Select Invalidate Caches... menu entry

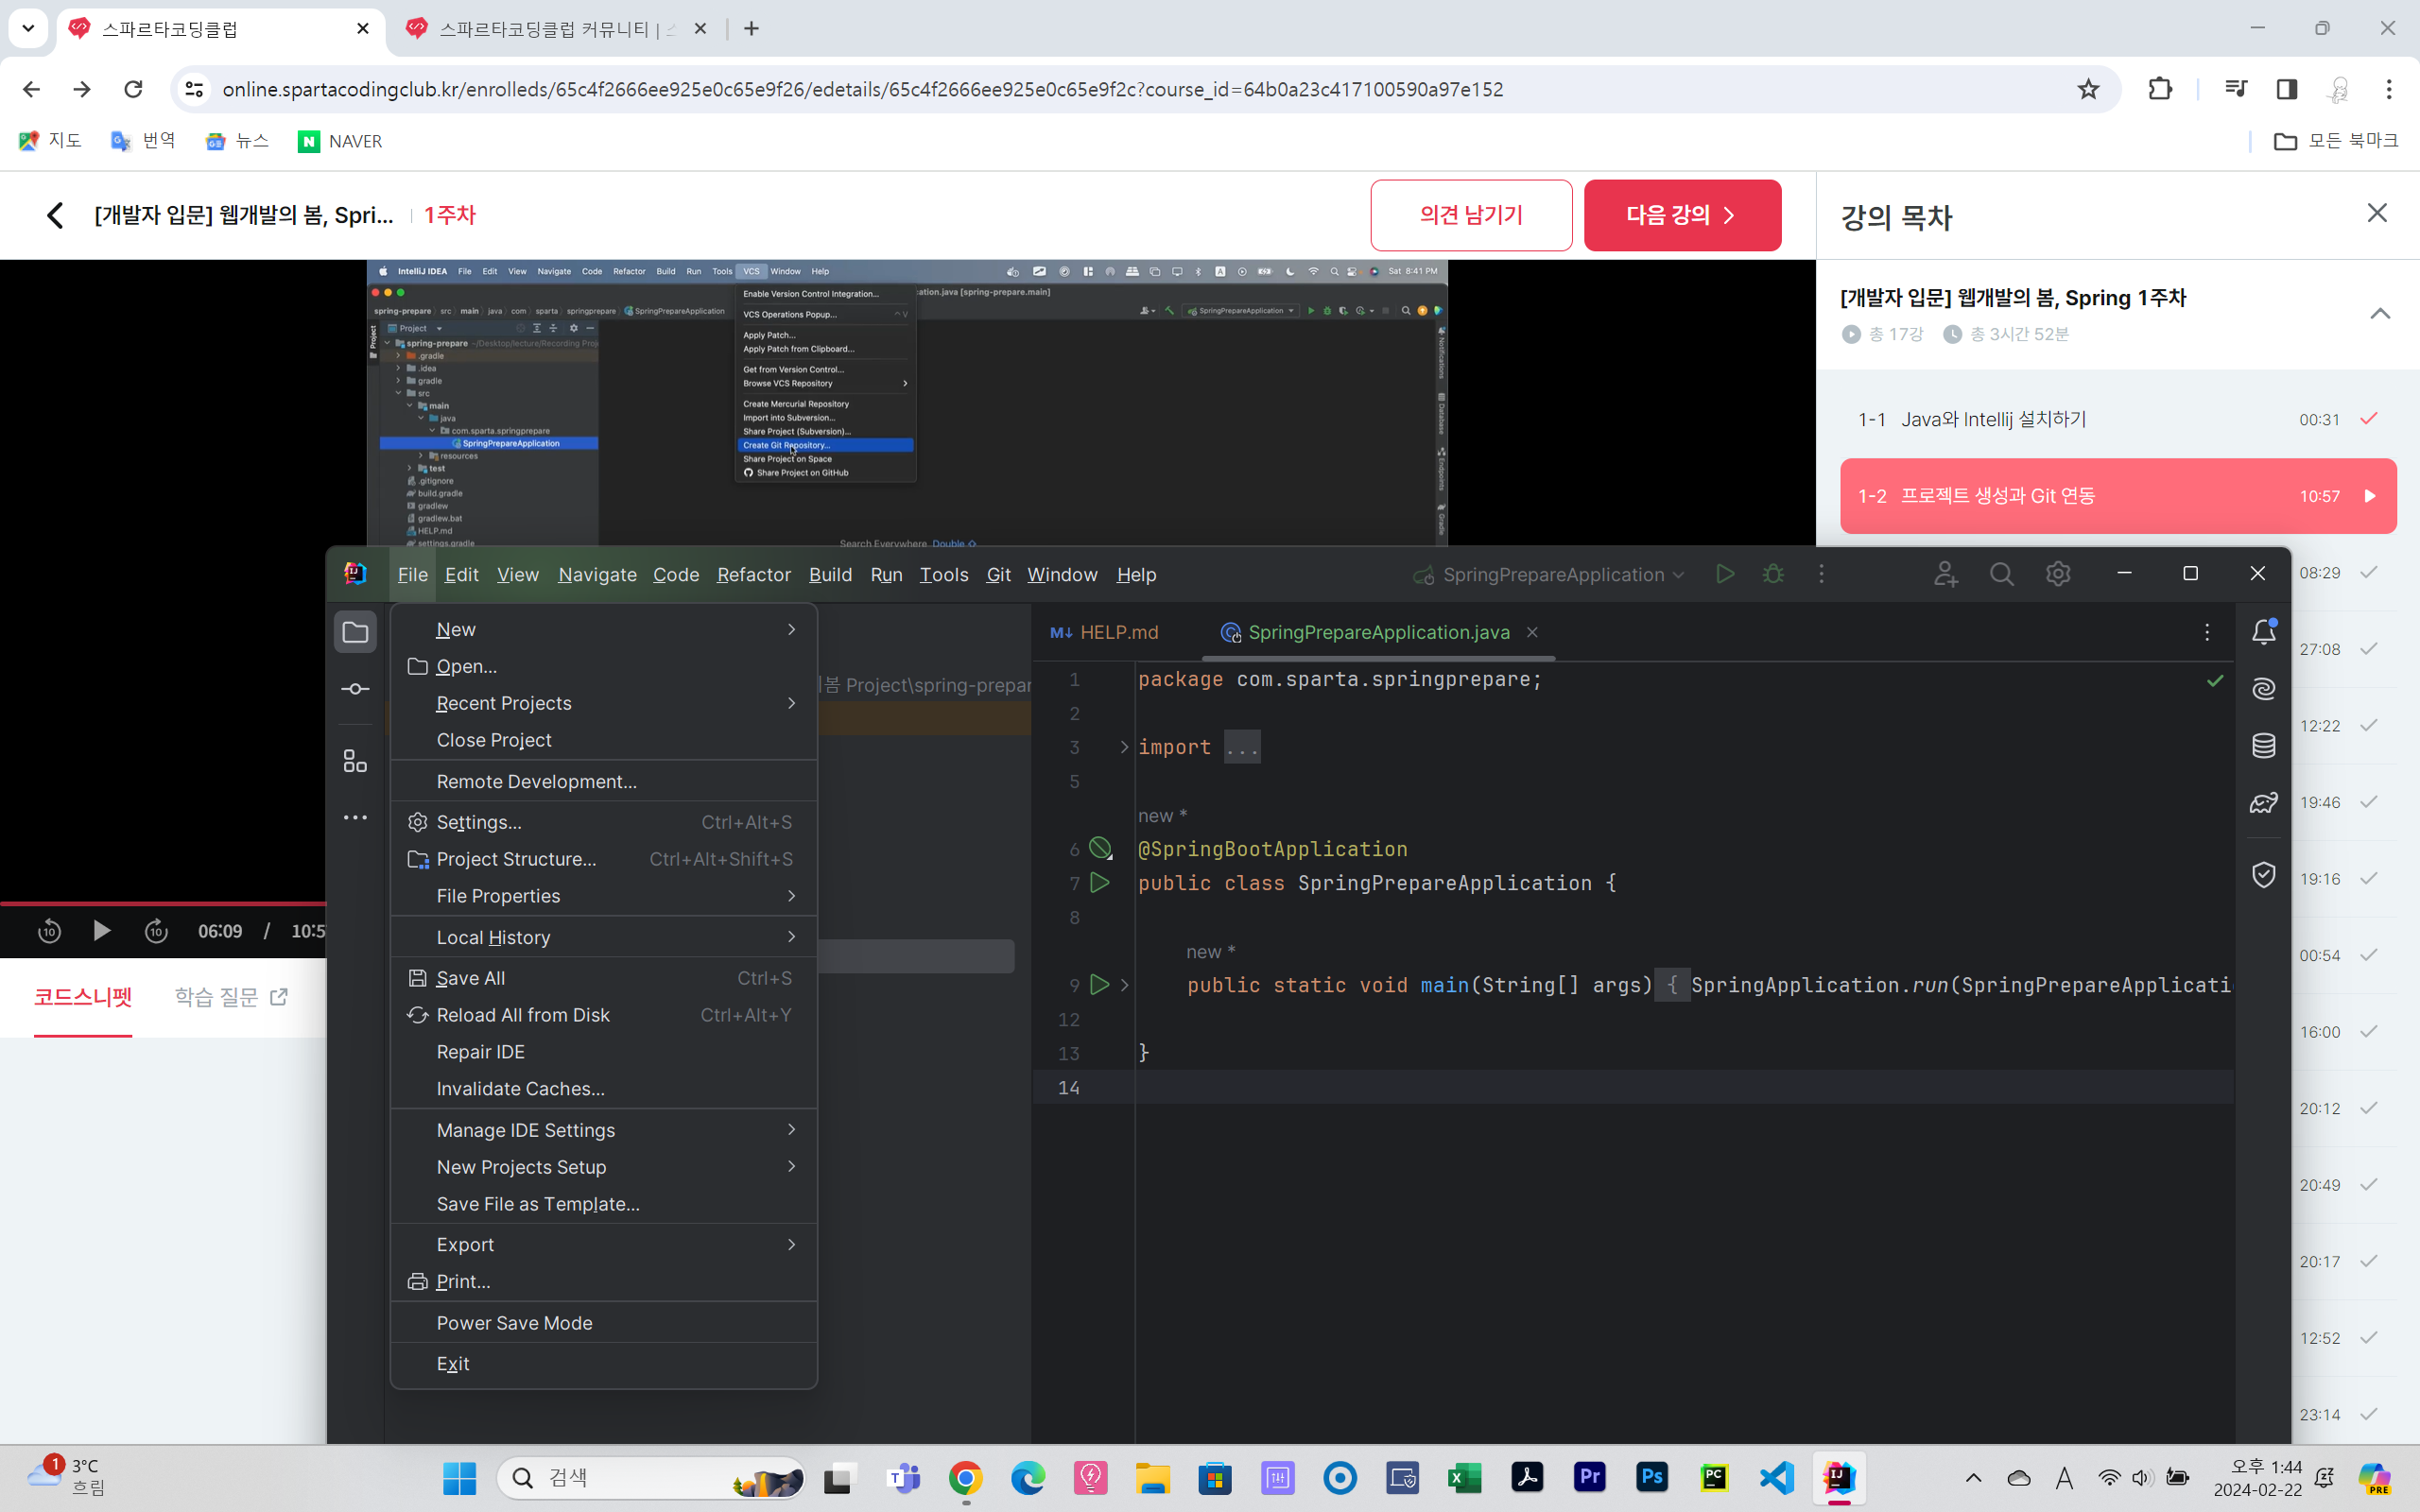point(604,1088)
